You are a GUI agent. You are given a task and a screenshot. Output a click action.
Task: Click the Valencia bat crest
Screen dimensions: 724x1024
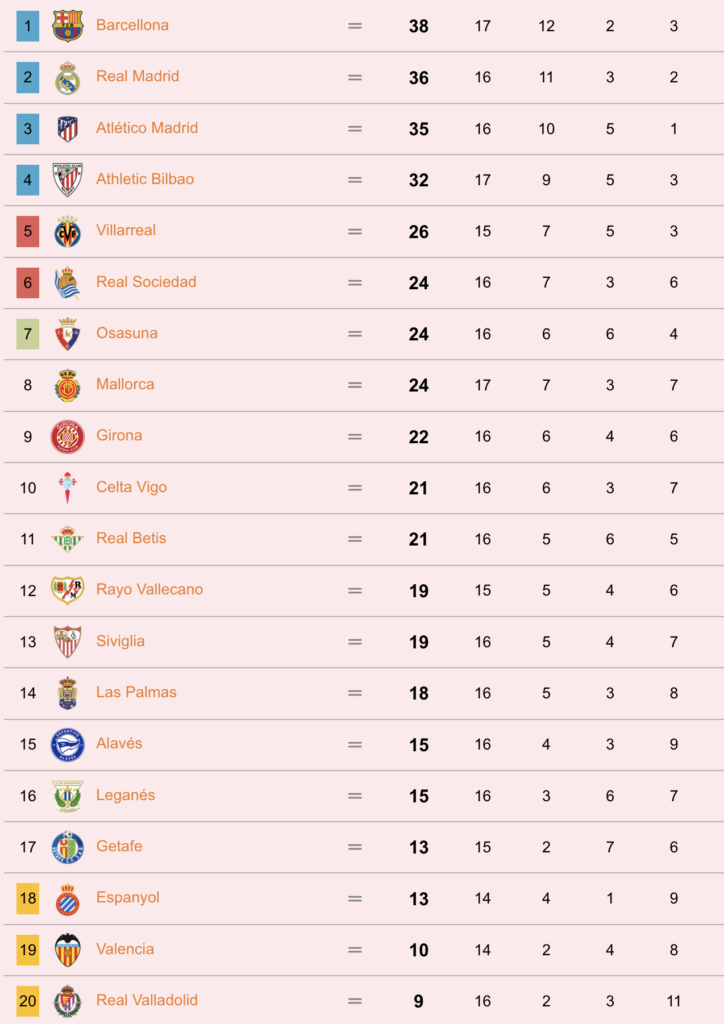[68, 950]
